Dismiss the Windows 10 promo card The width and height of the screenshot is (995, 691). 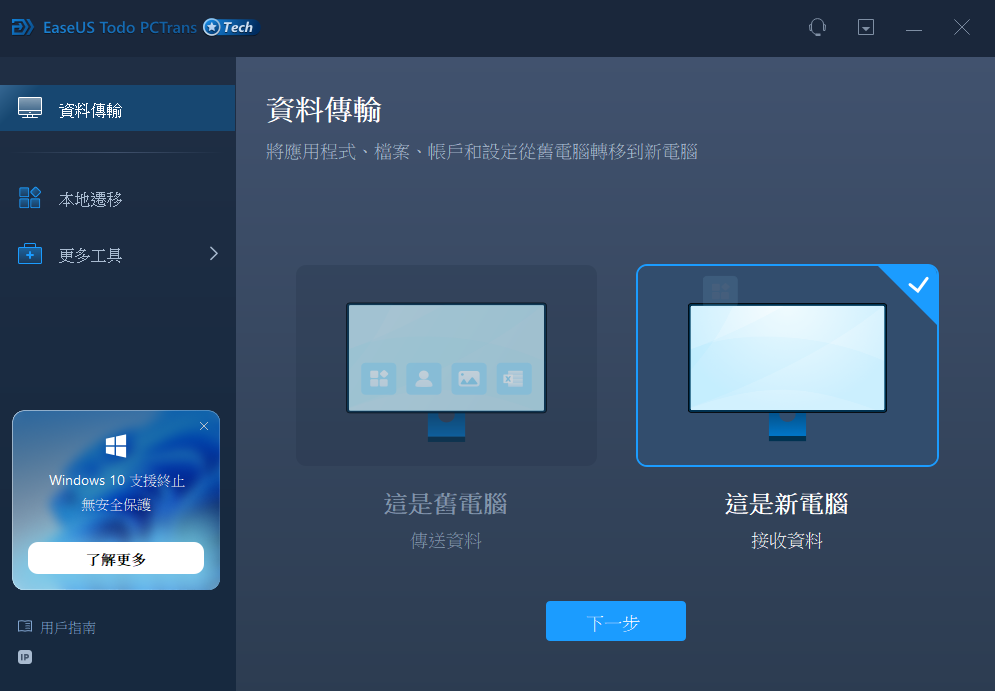(204, 426)
